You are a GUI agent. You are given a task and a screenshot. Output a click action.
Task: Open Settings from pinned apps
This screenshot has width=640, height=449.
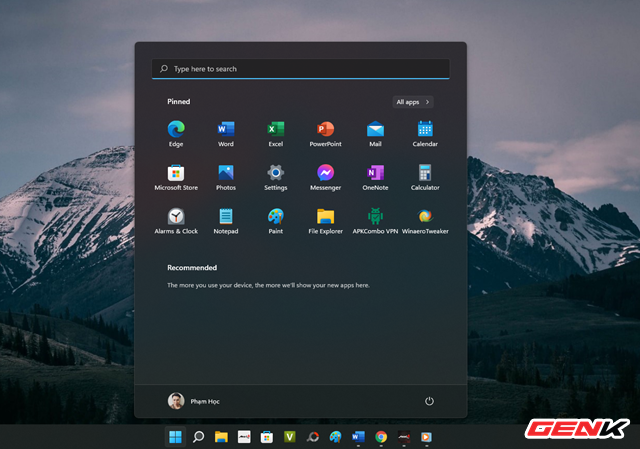click(276, 177)
